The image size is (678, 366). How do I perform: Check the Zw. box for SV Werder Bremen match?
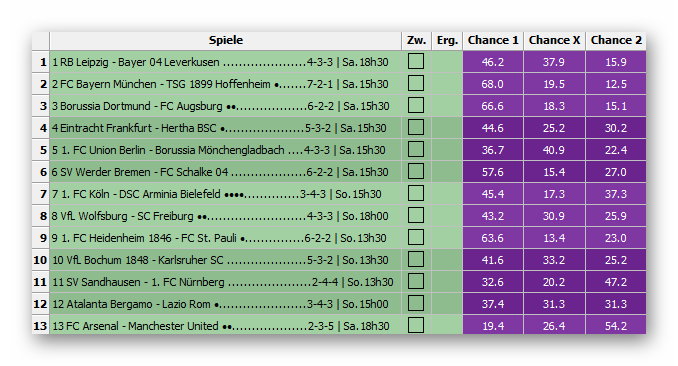pos(416,172)
